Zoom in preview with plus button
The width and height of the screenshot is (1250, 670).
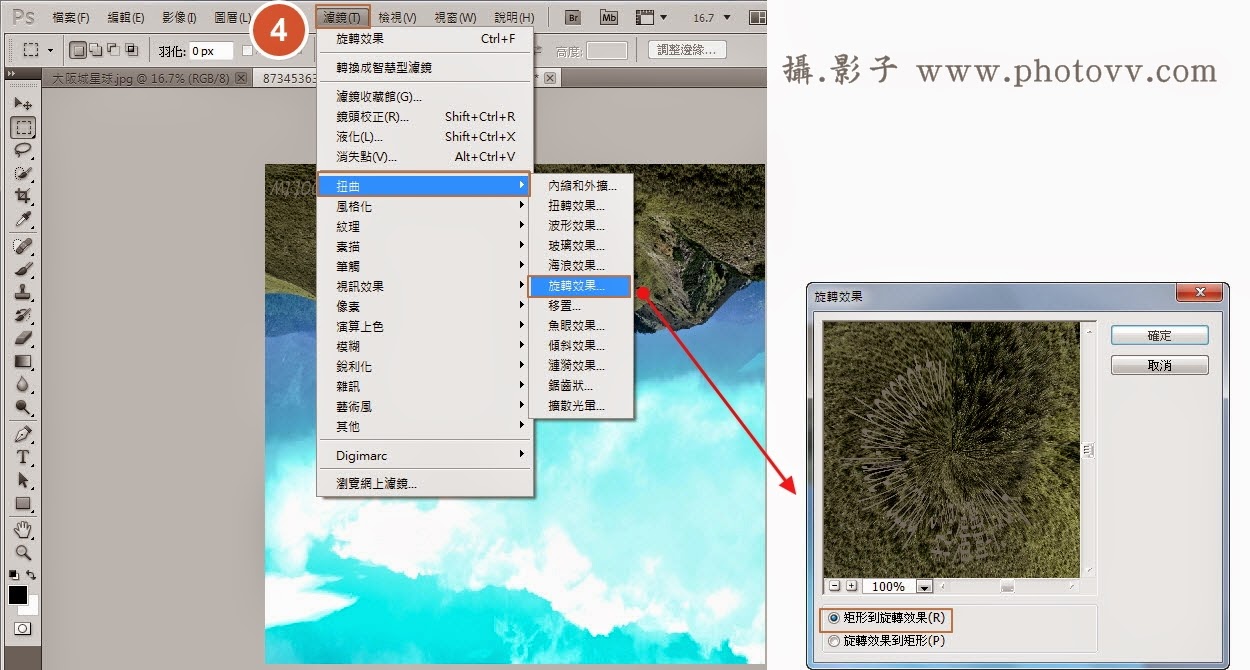point(852,587)
